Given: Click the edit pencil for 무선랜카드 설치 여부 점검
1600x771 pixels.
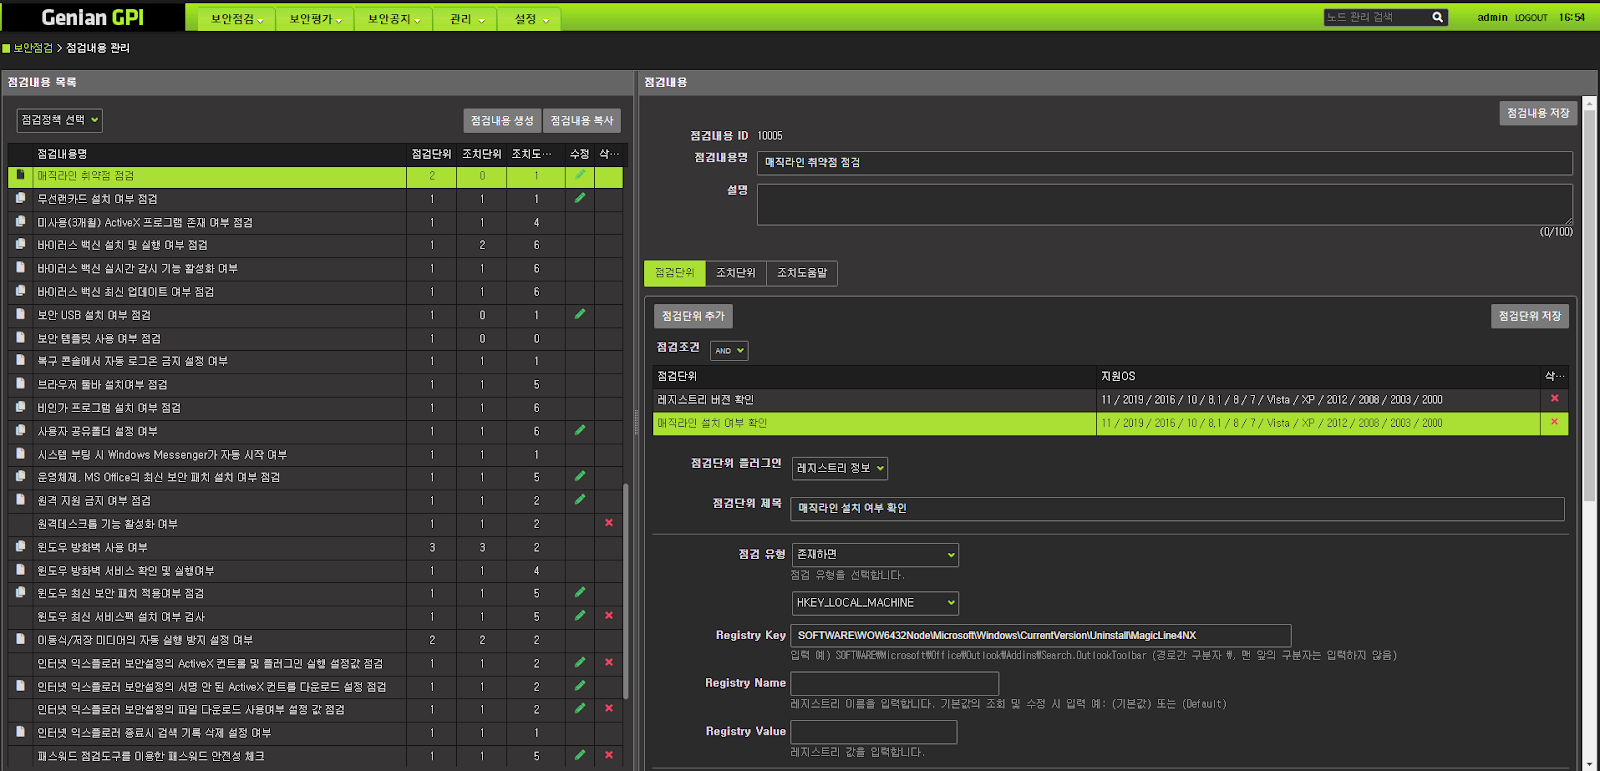Looking at the screenshot, I should [579, 198].
